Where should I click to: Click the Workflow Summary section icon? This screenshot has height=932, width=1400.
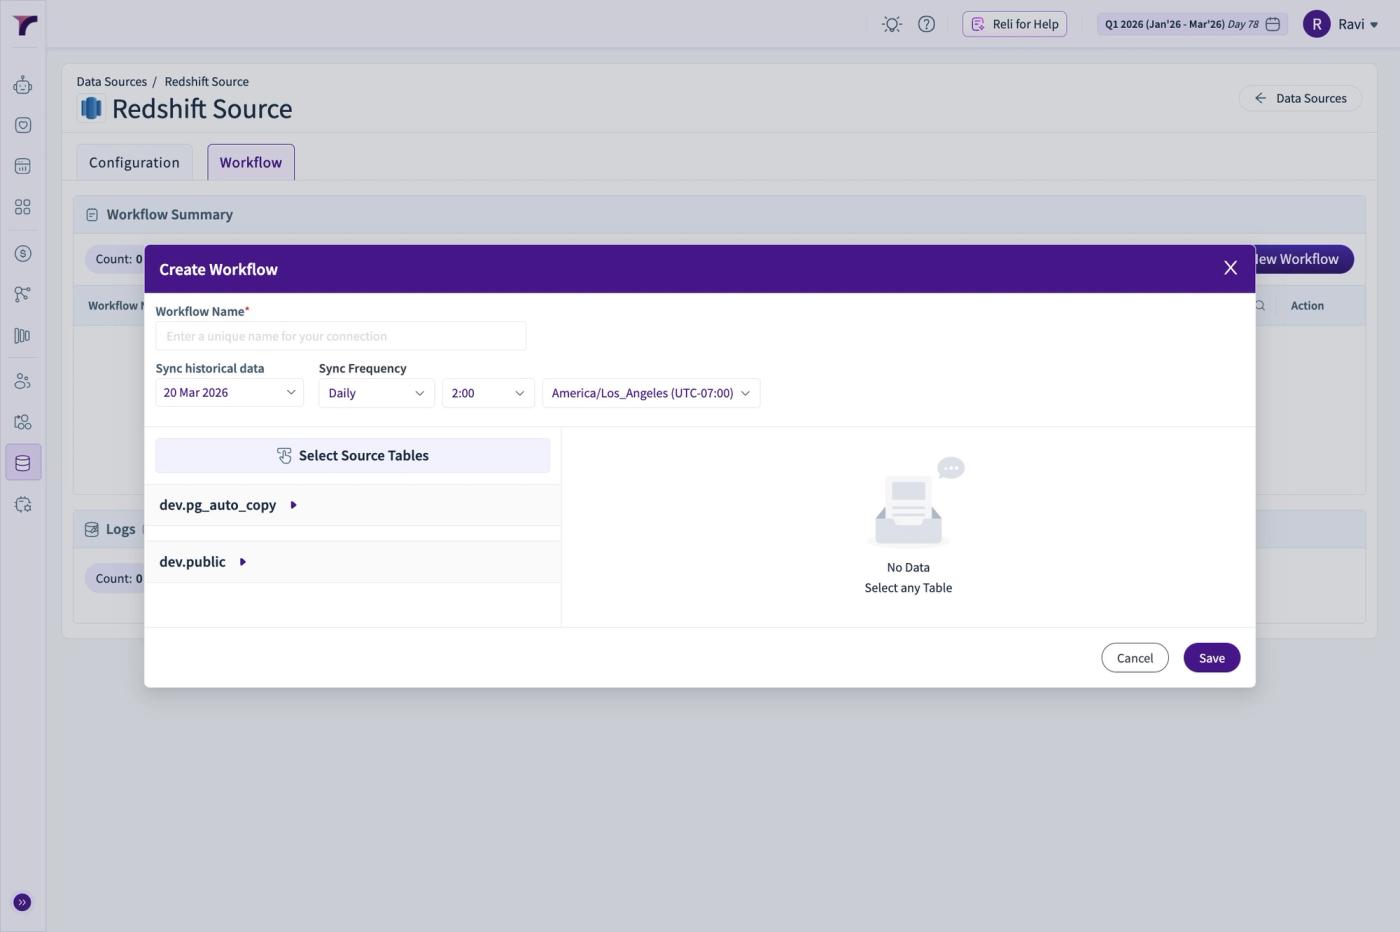[92, 215]
